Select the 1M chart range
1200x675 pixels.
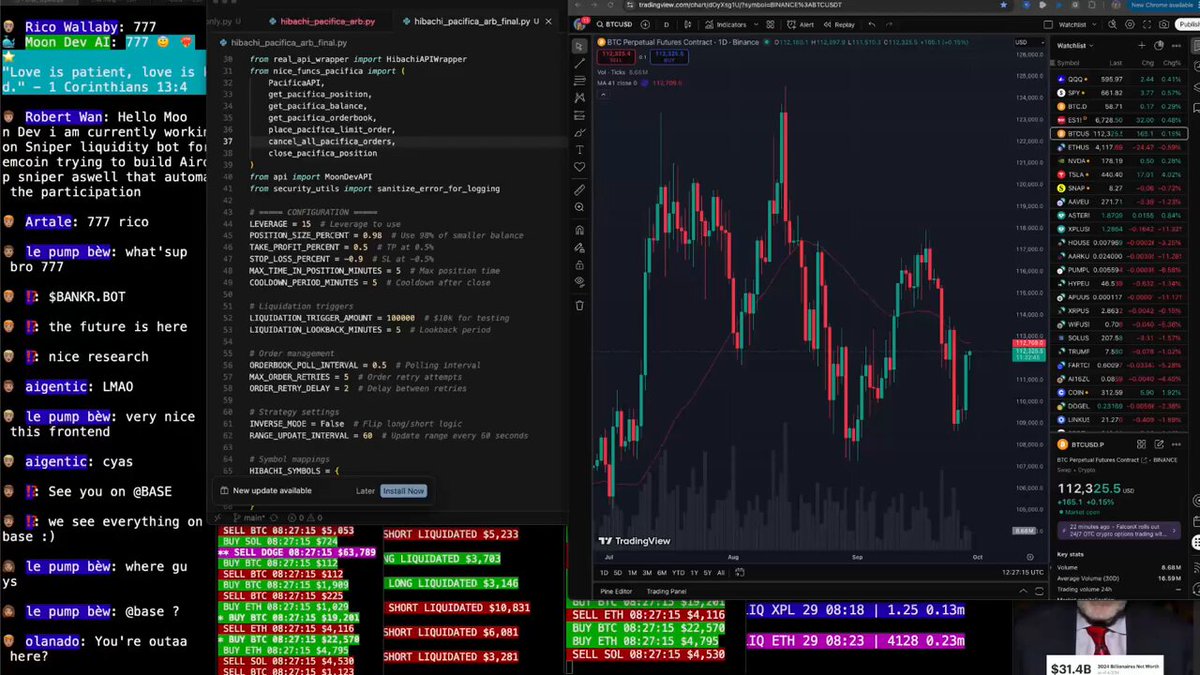pos(631,572)
